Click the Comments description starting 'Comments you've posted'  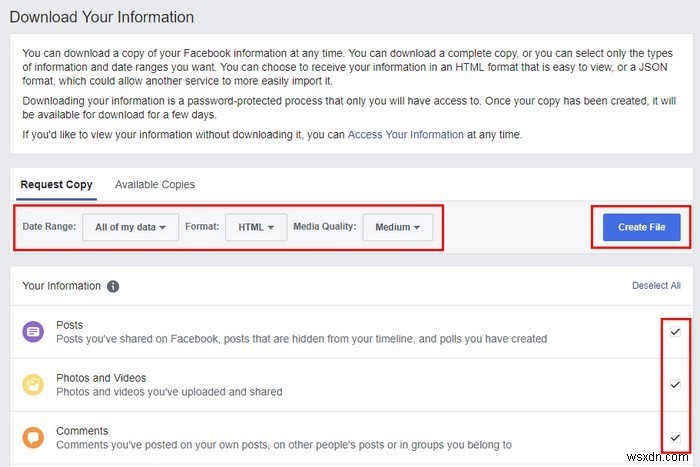tap(284, 445)
